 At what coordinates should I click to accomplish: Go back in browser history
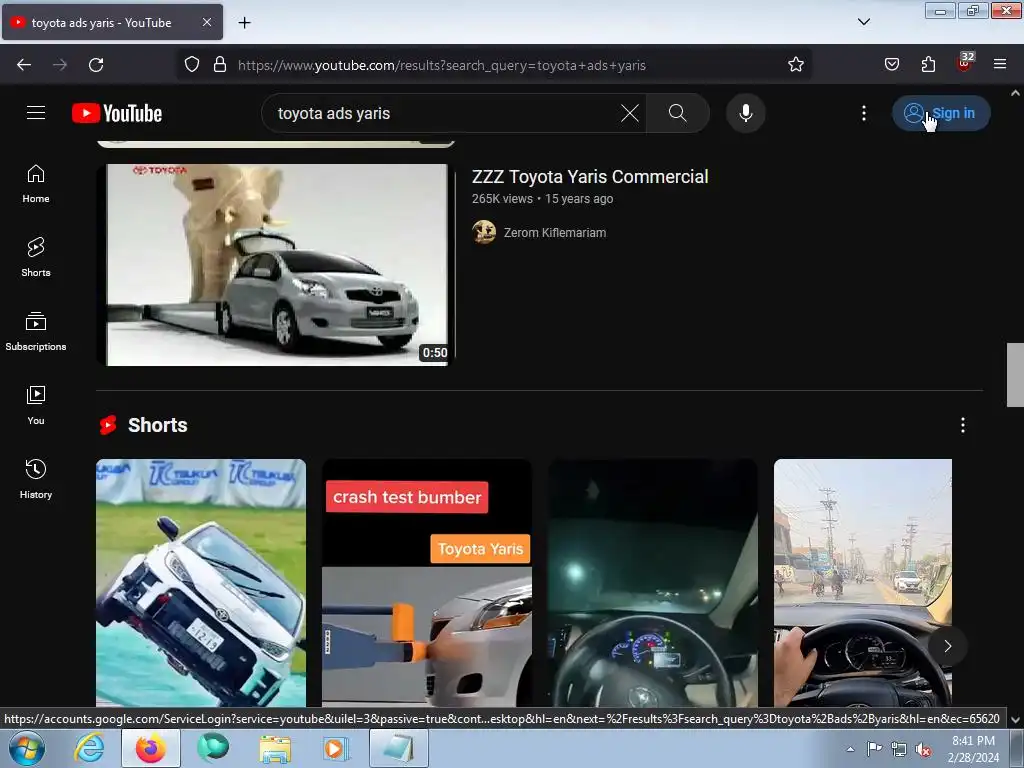coord(24,65)
